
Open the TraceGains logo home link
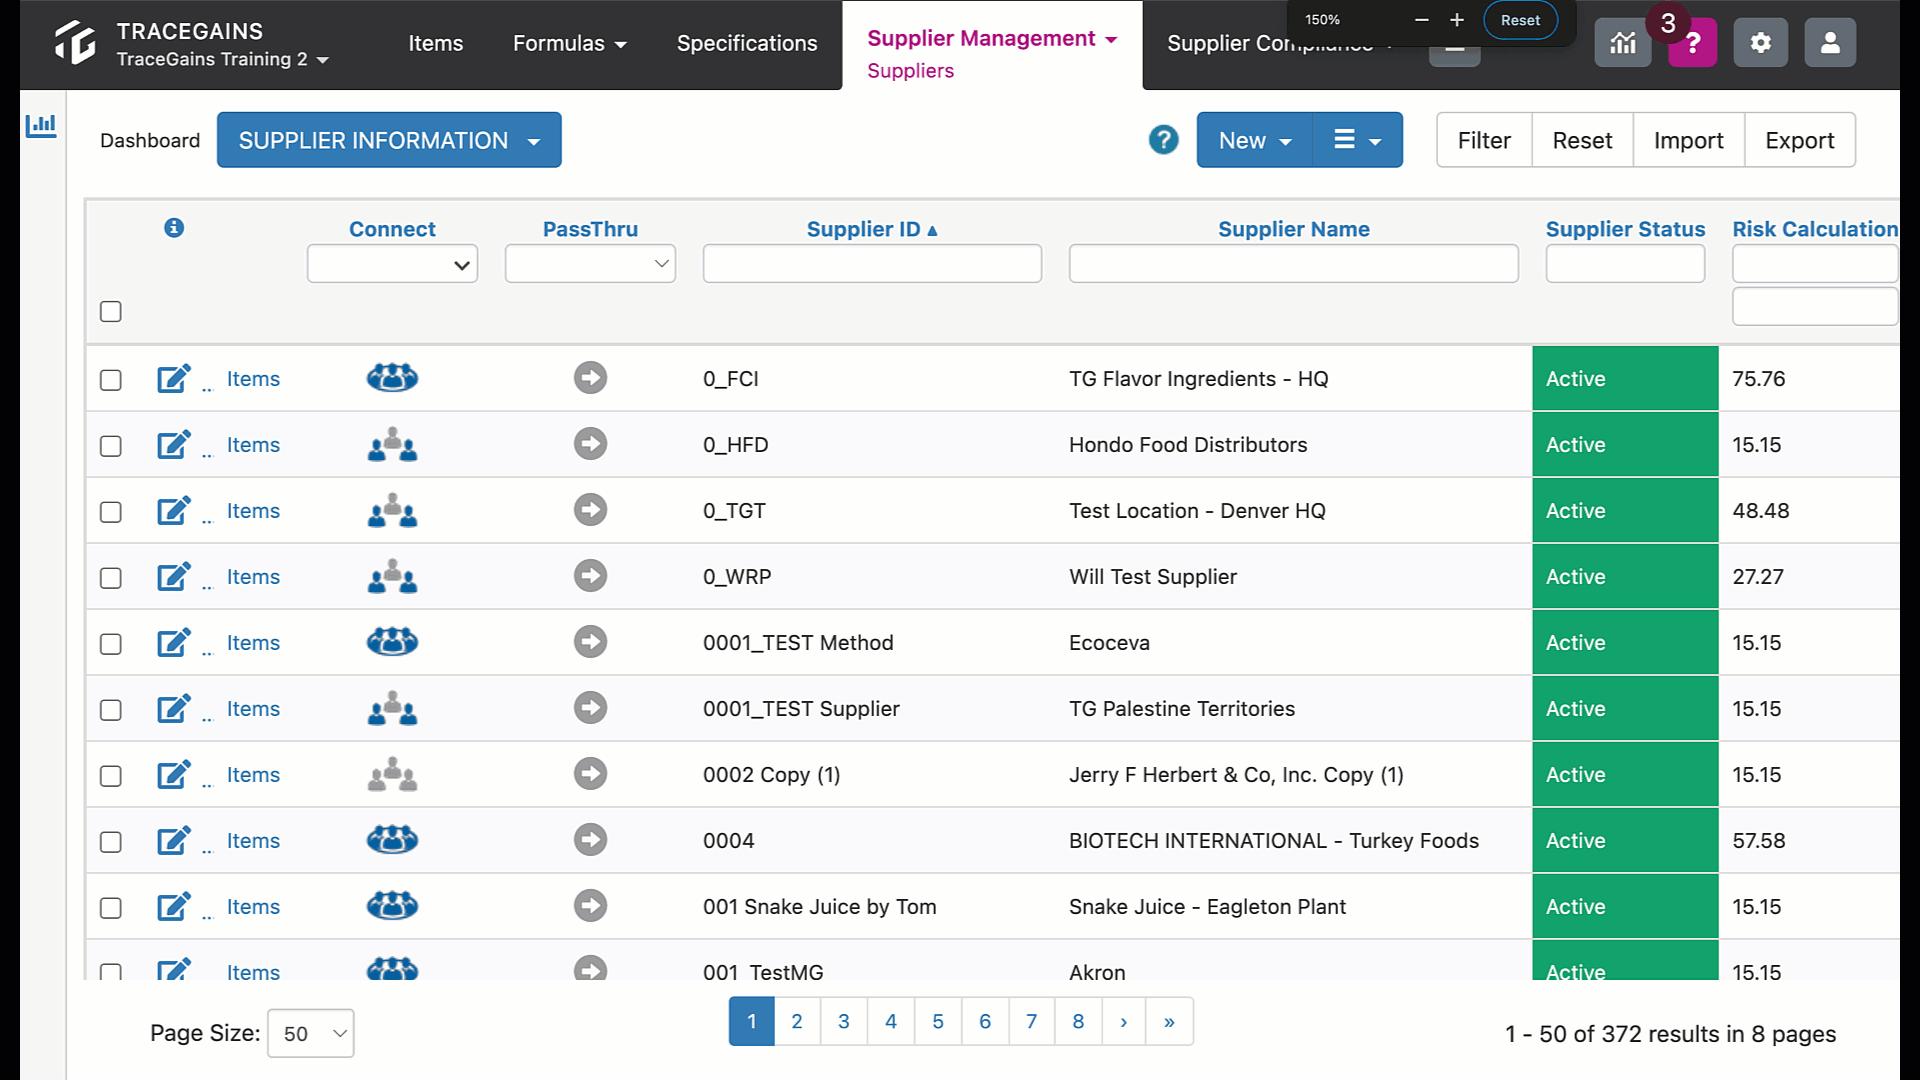point(75,43)
